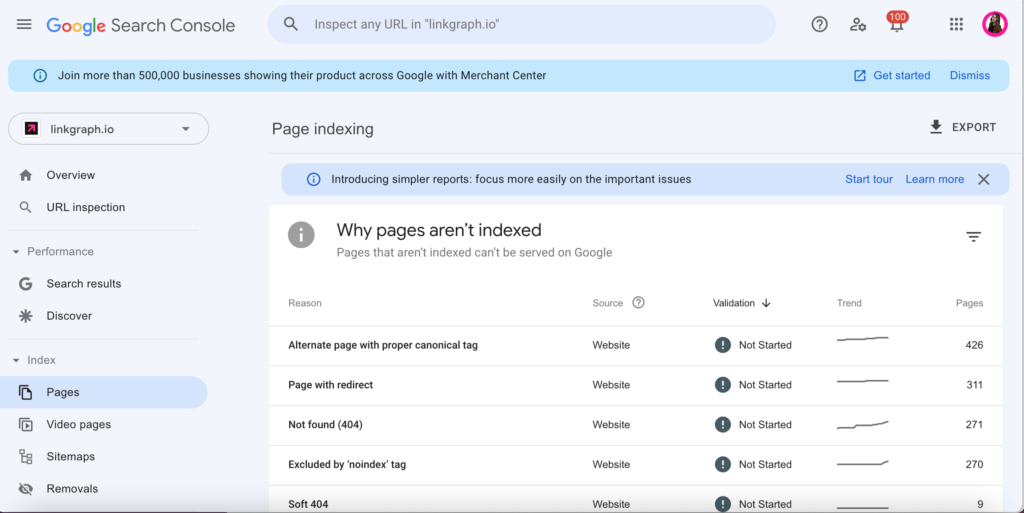Go to Overview in the sidebar
Image resolution: width=1024 pixels, height=513 pixels.
[x=70, y=175]
